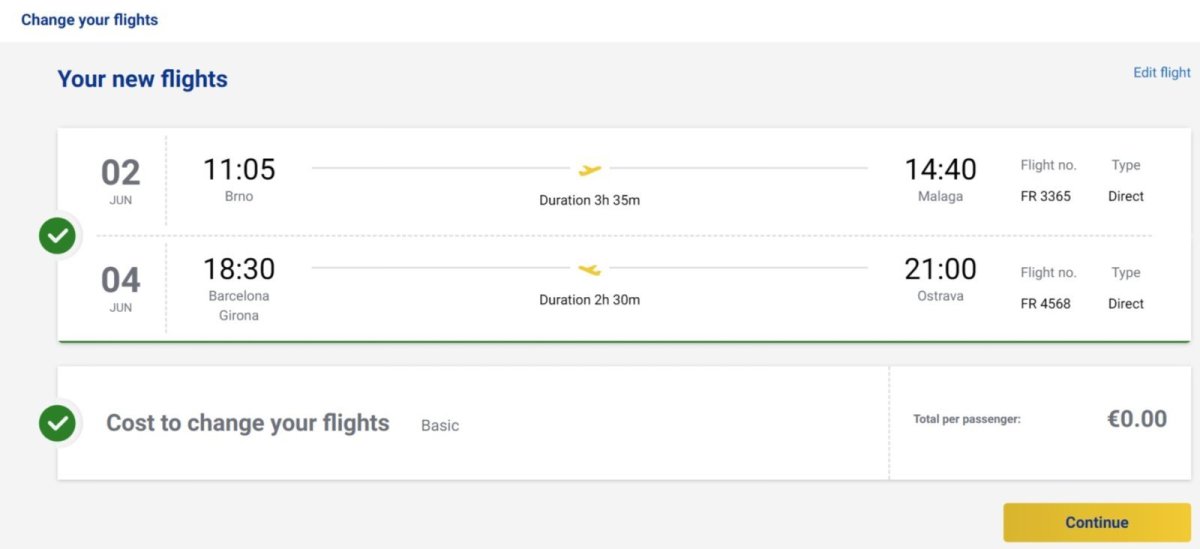Click the 18:30 Barcelona Girona departure time
This screenshot has width=1200, height=549.
[239, 270]
